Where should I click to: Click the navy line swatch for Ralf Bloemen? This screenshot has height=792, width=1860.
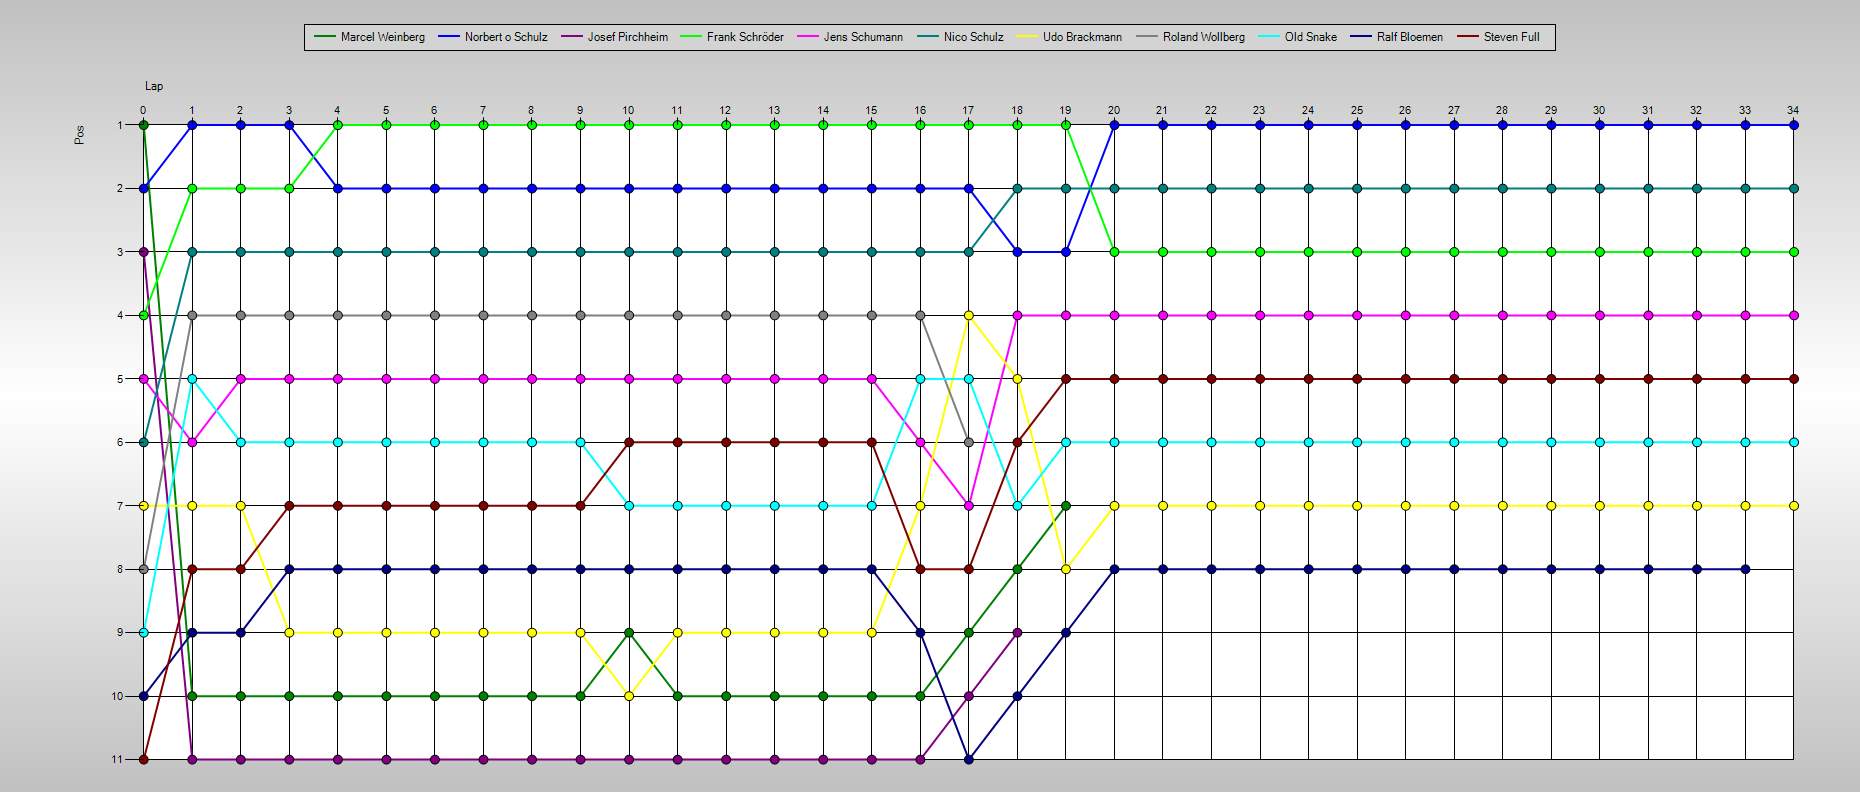click(x=1361, y=37)
